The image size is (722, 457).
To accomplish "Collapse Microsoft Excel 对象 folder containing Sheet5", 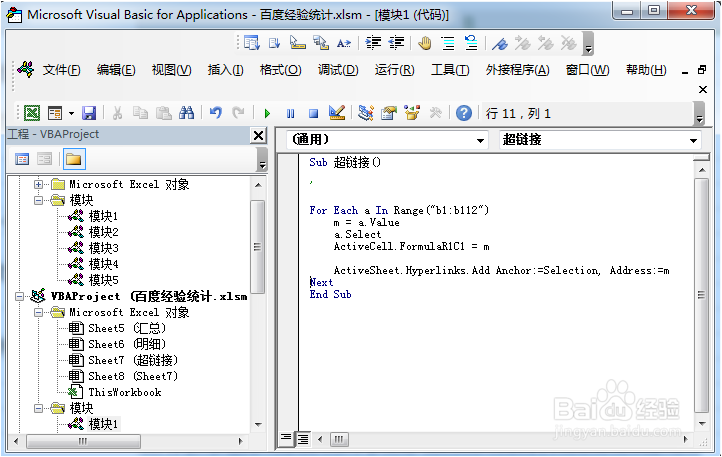I will tap(39, 312).
